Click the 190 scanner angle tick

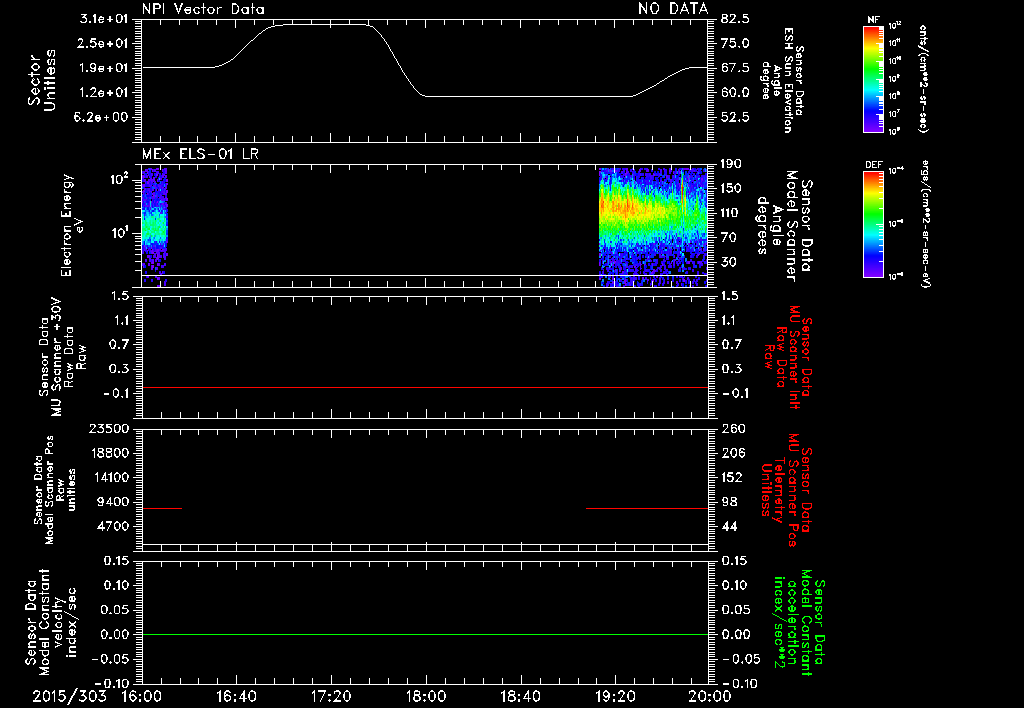(x=731, y=164)
